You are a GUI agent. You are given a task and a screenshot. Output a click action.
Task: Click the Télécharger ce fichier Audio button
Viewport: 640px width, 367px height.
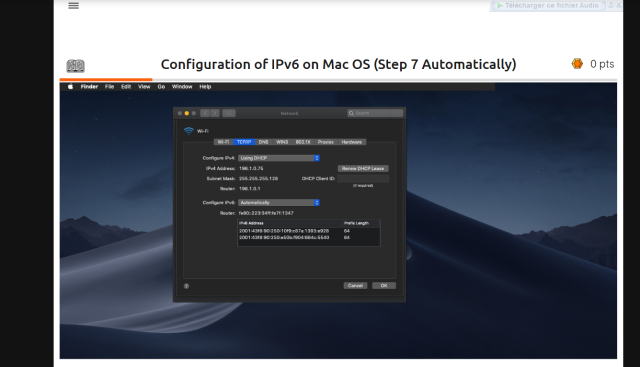click(x=548, y=5)
